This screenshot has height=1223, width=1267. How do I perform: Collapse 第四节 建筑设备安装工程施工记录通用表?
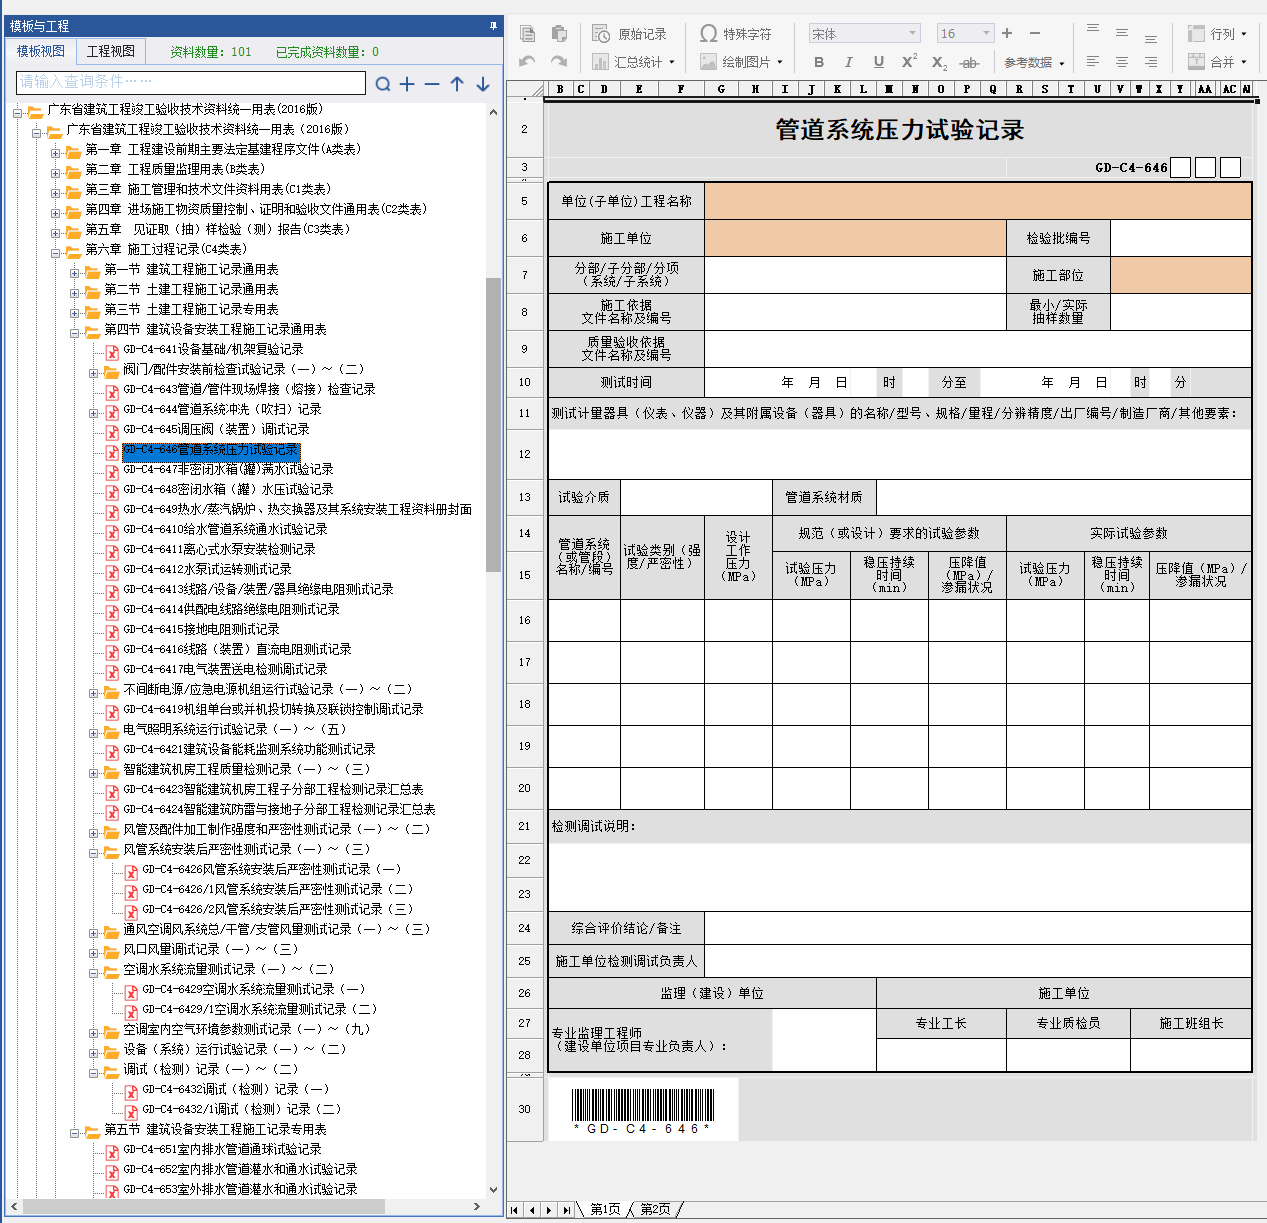click(75, 333)
